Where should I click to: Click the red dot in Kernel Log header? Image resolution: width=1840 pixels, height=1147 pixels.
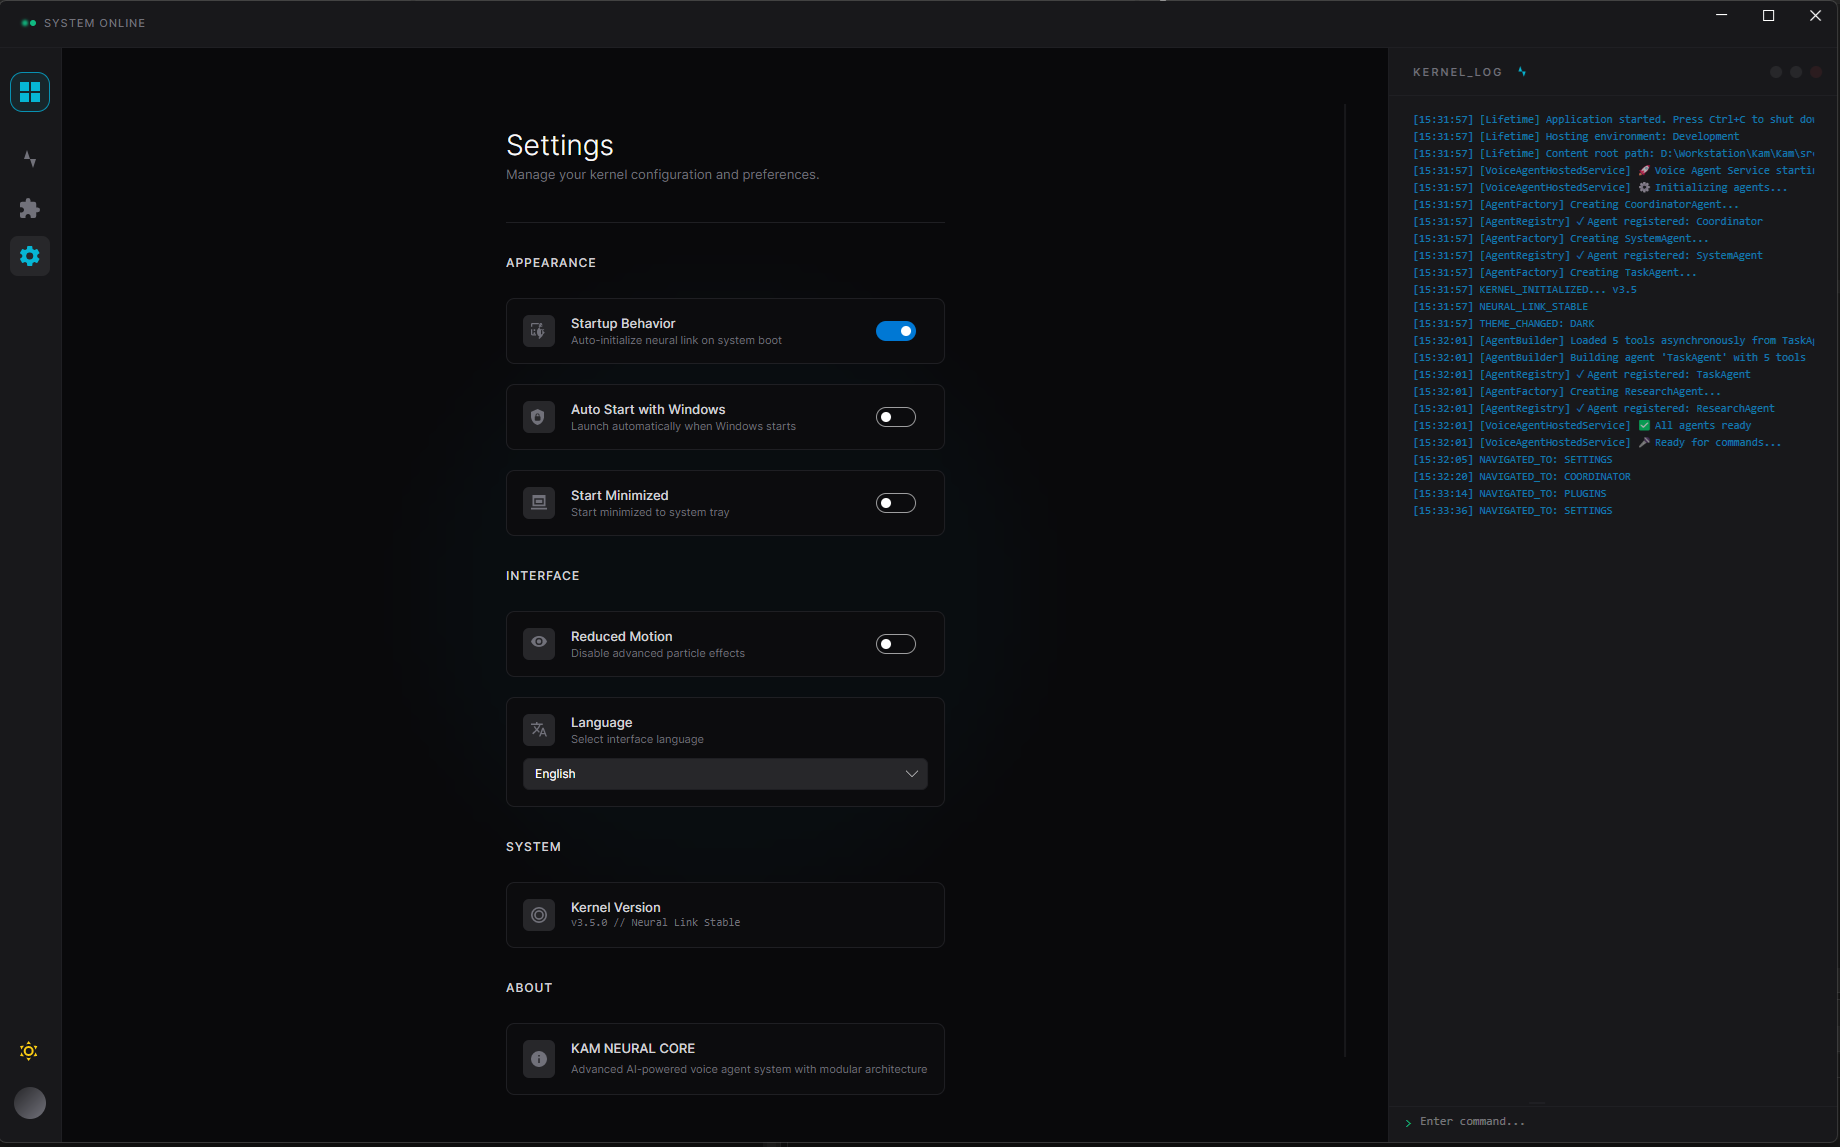[1816, 72]
